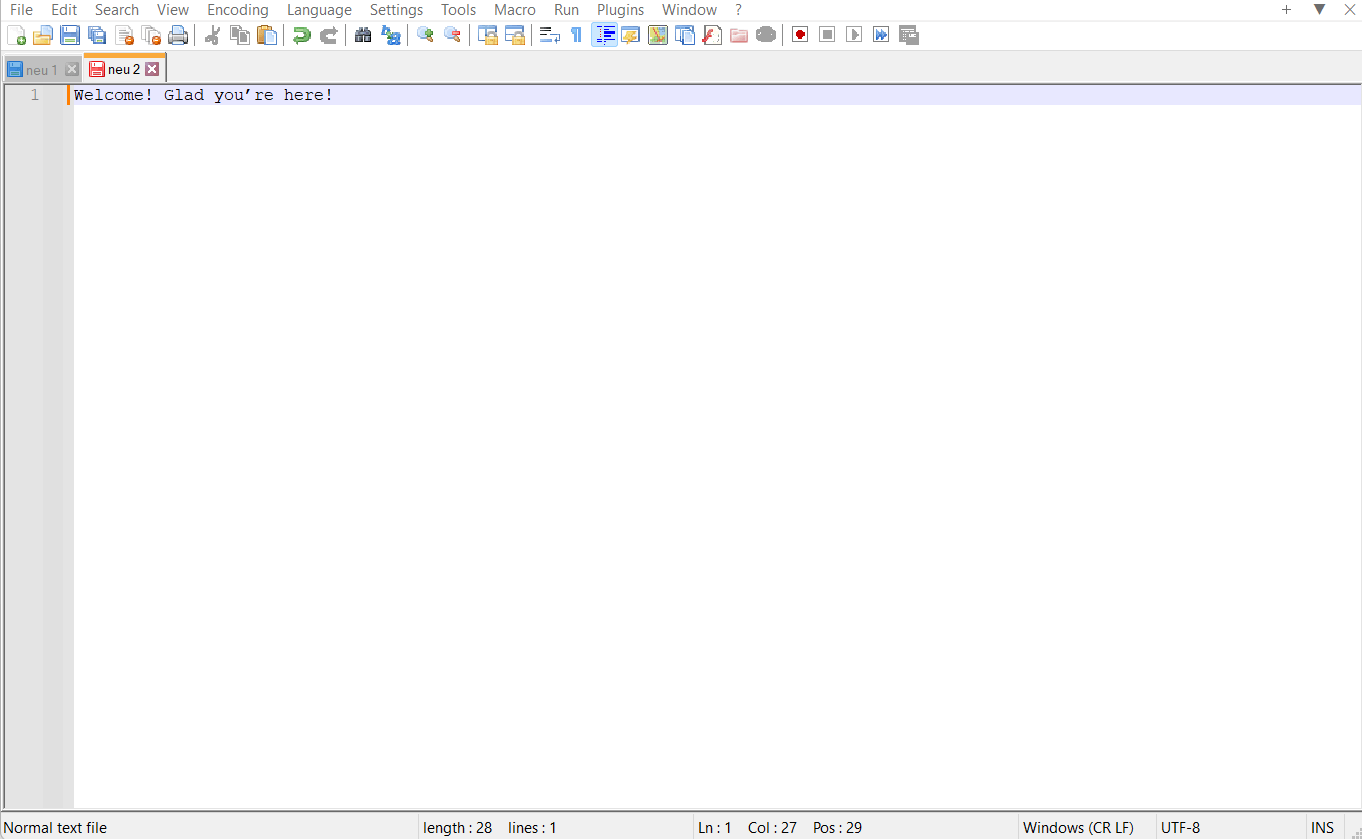Cut text using the scissors icon
Viewport: 1362px width, 839px height.
(x=212, y=34)
